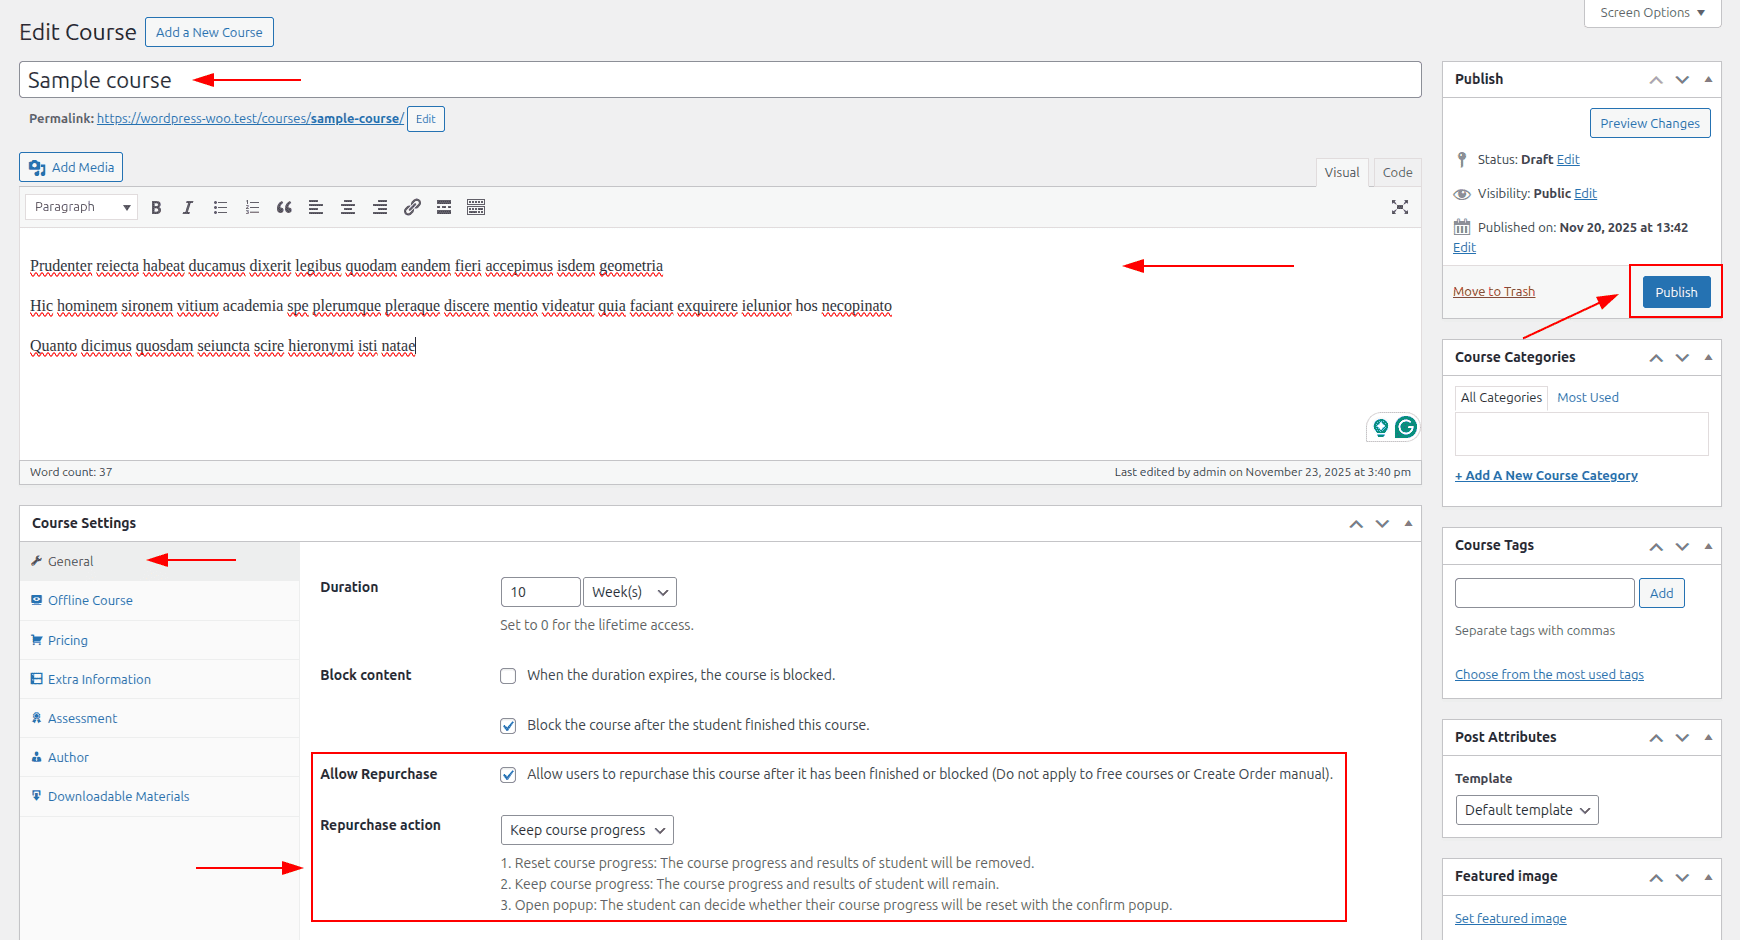Insert a bulleted list
The height and width of the screenshot is (940, 1740).
coord(220,207)
